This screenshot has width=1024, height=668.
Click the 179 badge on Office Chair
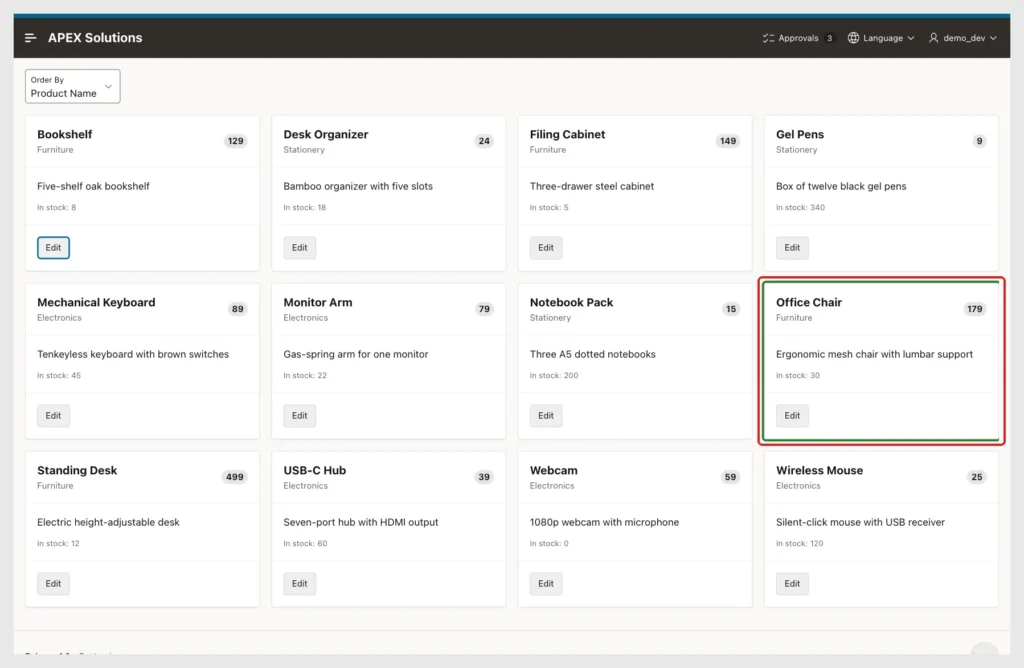tap(974, 309)
